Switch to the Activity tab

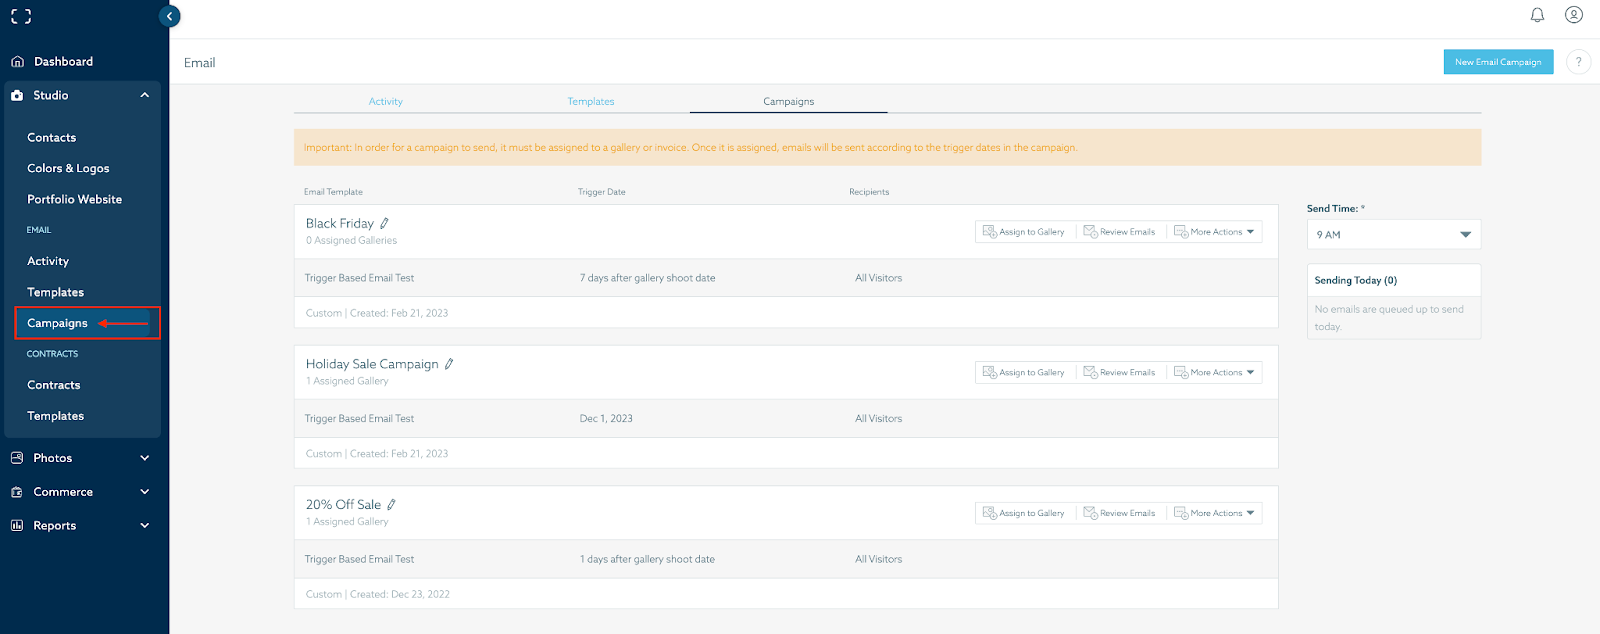[385, 102]
